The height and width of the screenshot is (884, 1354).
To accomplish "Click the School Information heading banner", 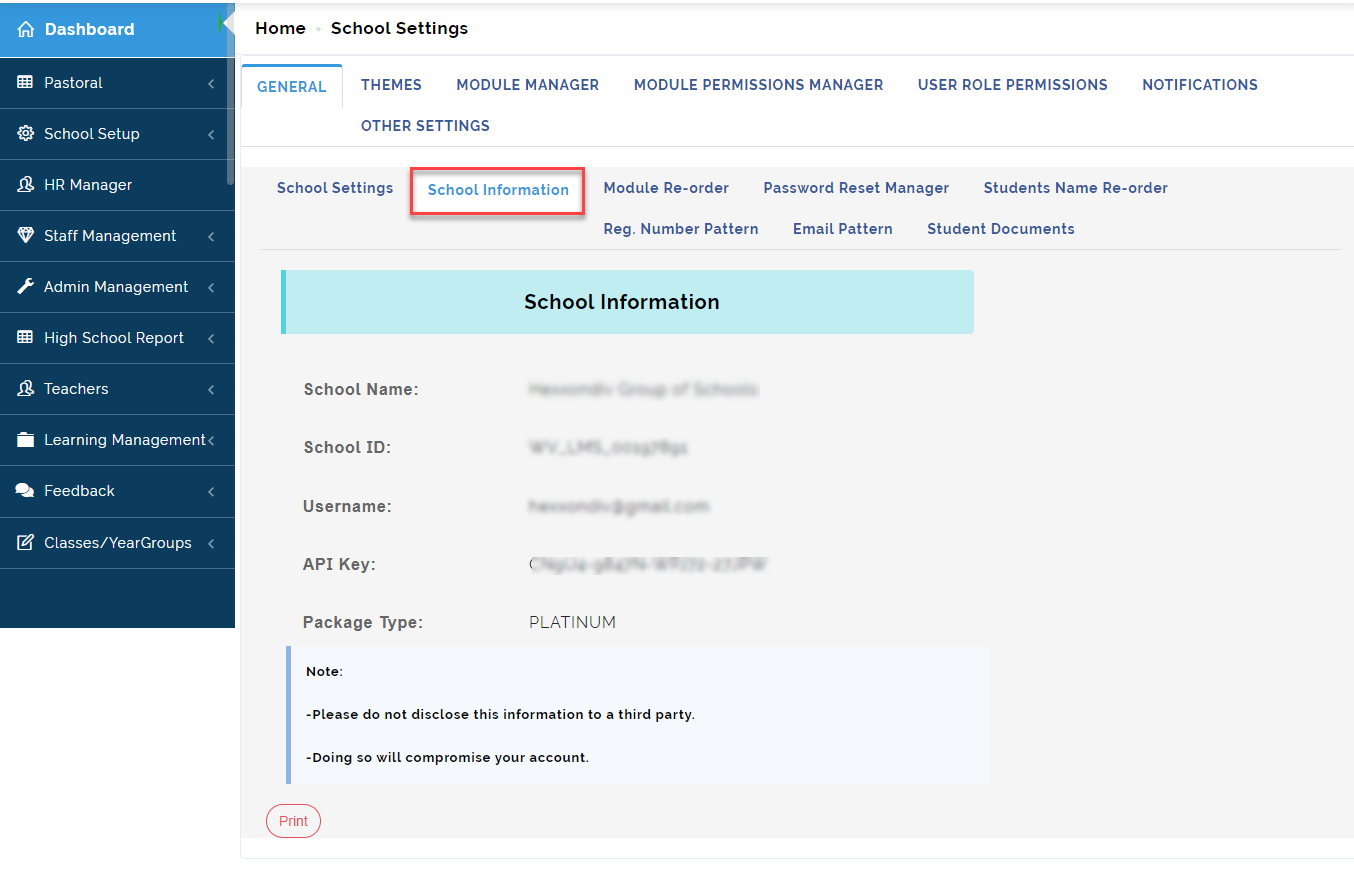I will [x=627, y=302].
